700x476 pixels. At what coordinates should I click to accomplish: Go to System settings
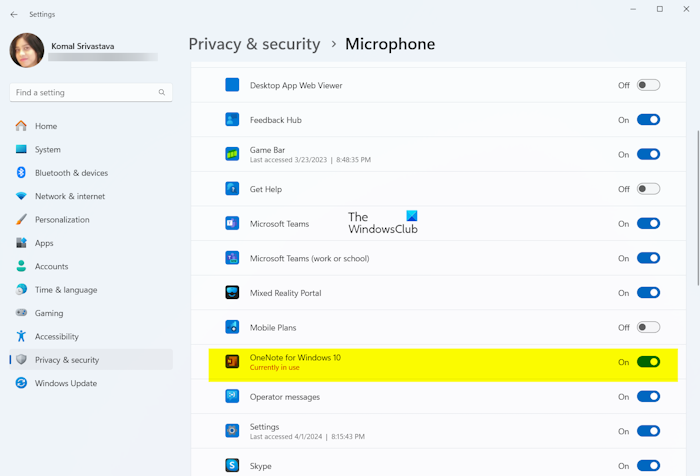[91, 149]
